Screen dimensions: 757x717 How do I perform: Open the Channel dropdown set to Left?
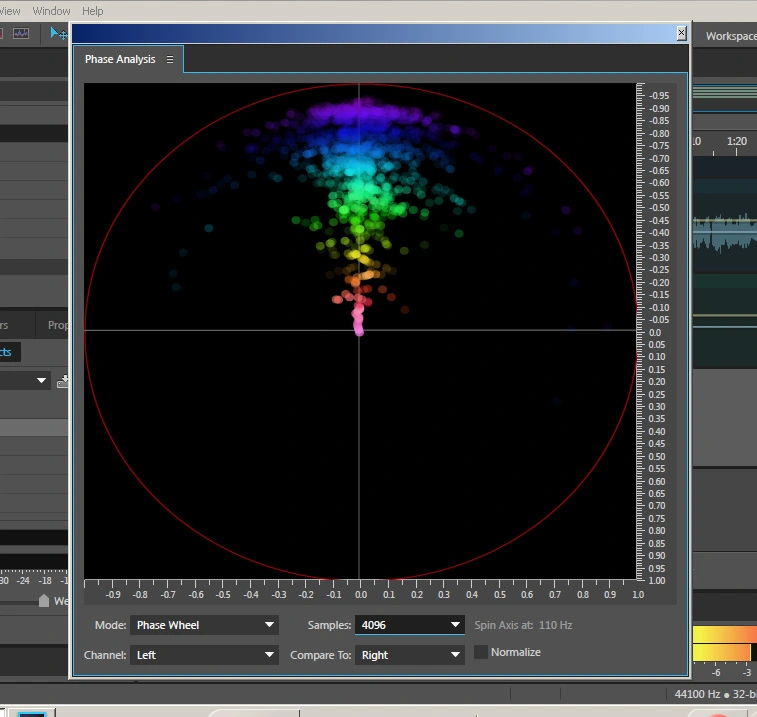[x=204, y=655]
